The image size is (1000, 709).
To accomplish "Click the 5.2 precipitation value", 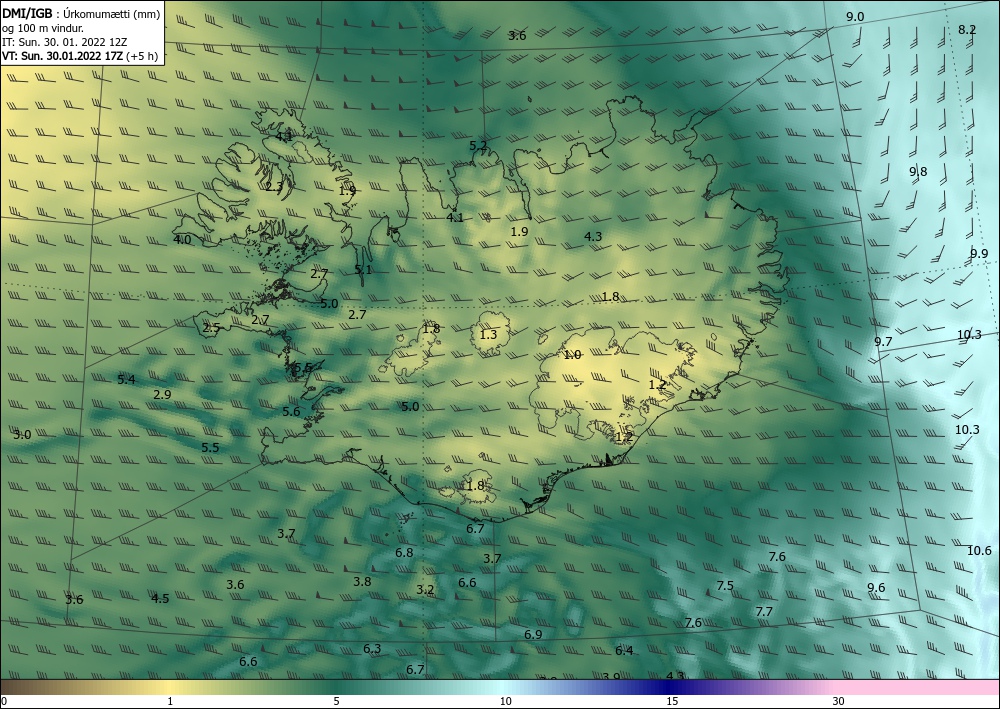I will pos(478,146).
